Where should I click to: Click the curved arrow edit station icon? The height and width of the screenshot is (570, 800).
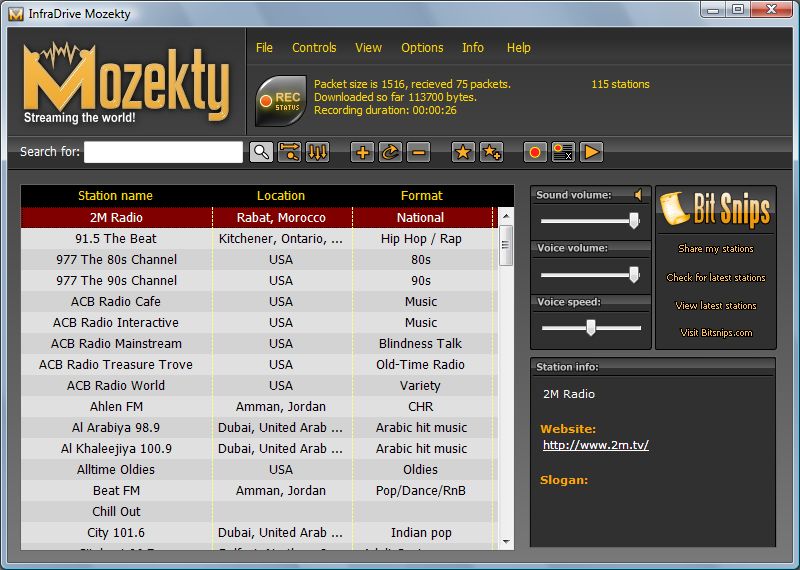pos(390,152)
